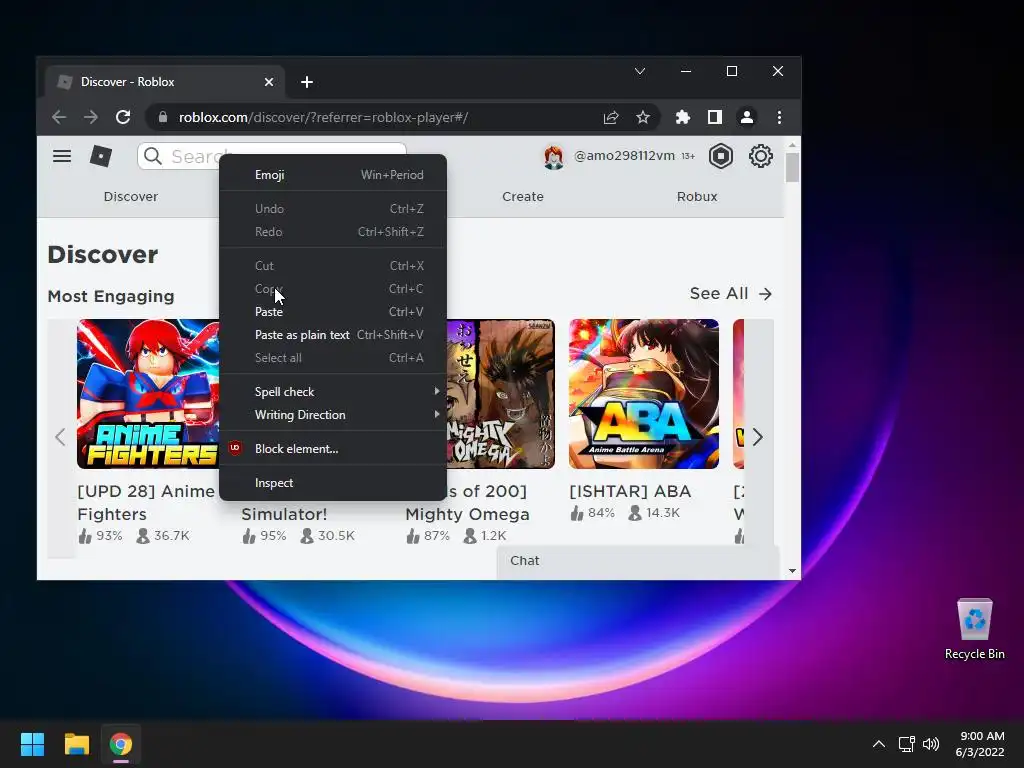Image resolution: width=1024 pixels, height=768 pixels.
Task: Click the Roblox logo icon
Action: click(101, 156)
